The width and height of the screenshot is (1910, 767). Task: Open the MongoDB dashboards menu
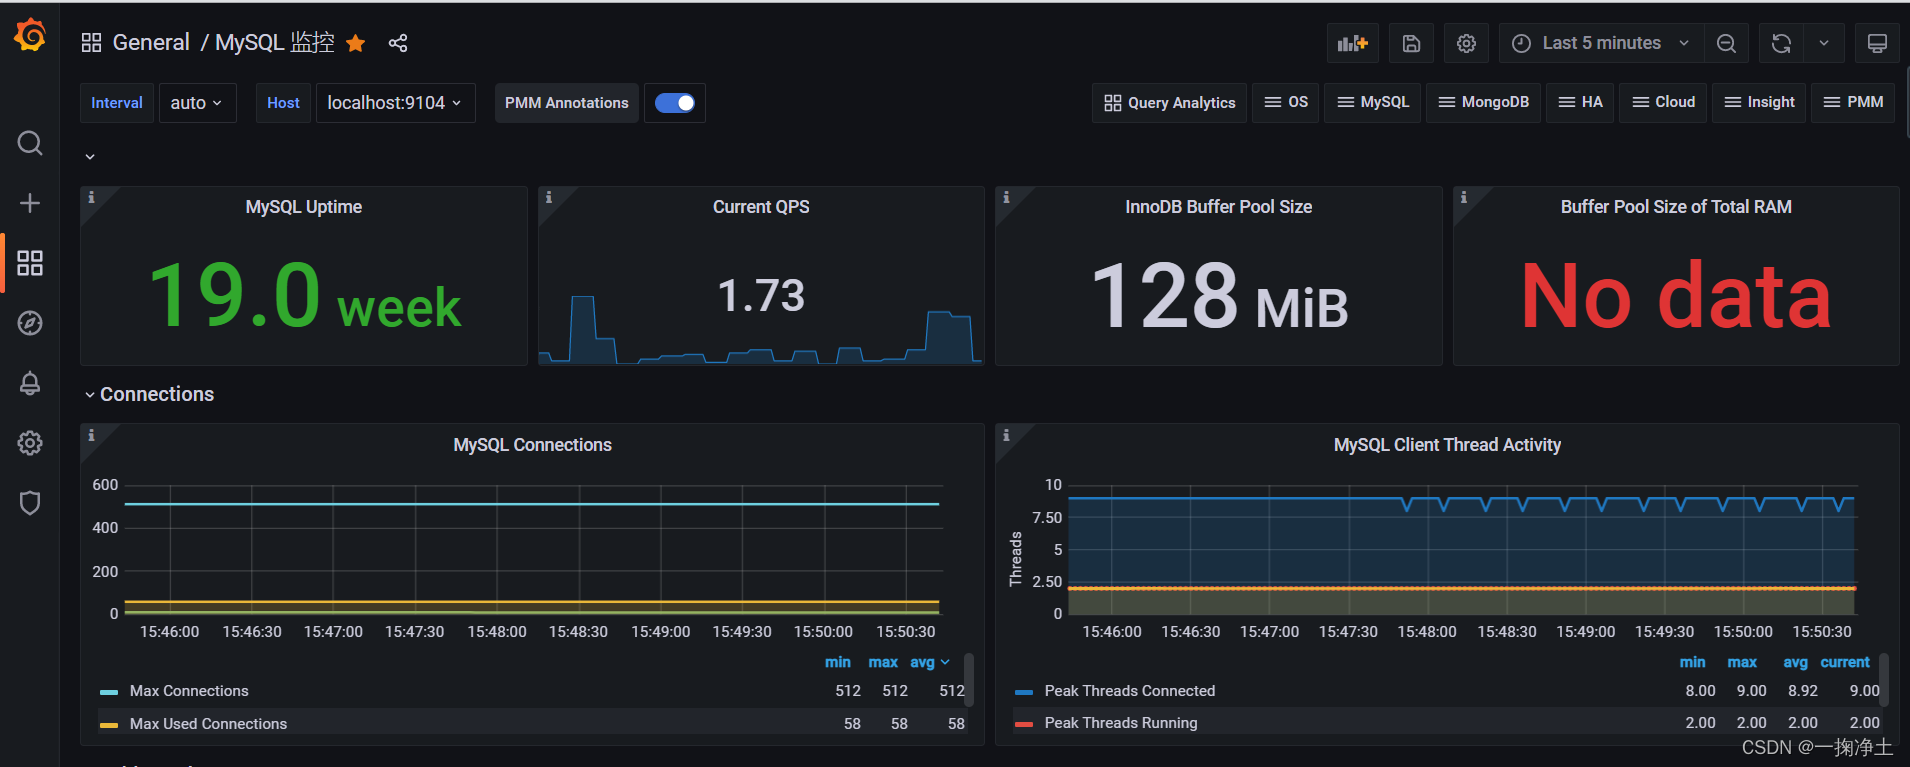pos(1484,103)
